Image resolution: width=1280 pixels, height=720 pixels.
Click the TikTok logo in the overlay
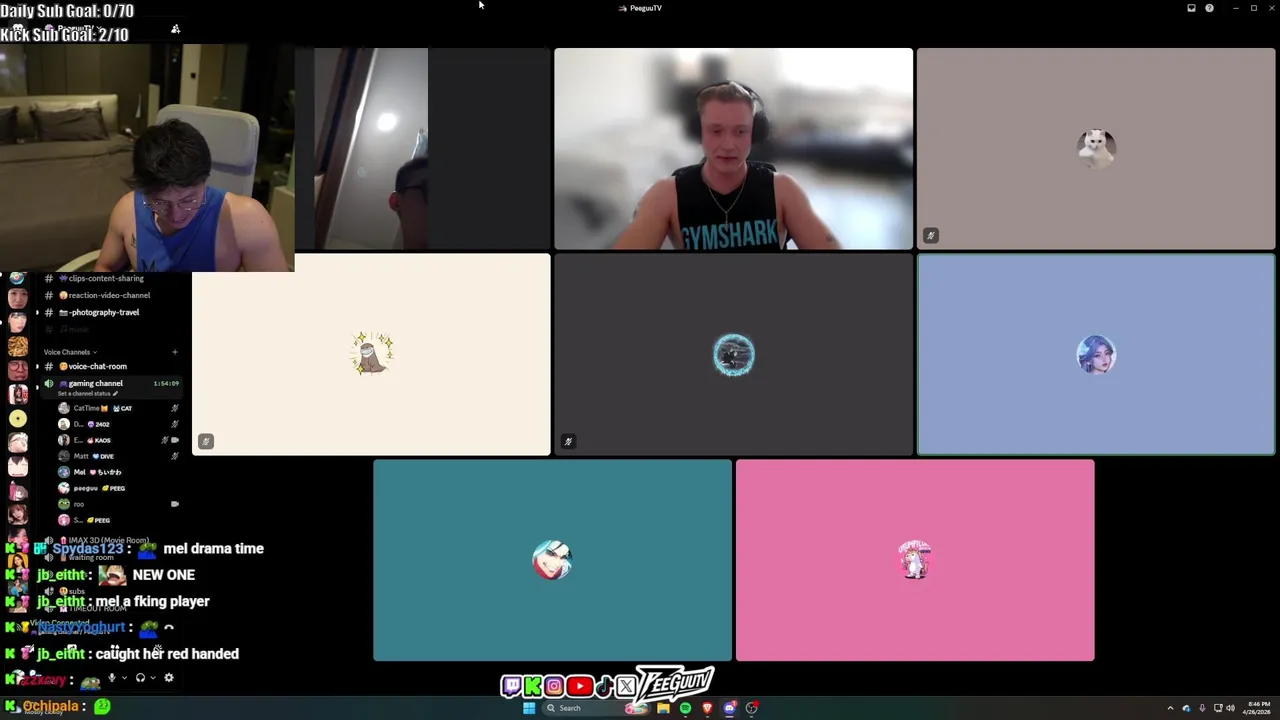point(604,686)
